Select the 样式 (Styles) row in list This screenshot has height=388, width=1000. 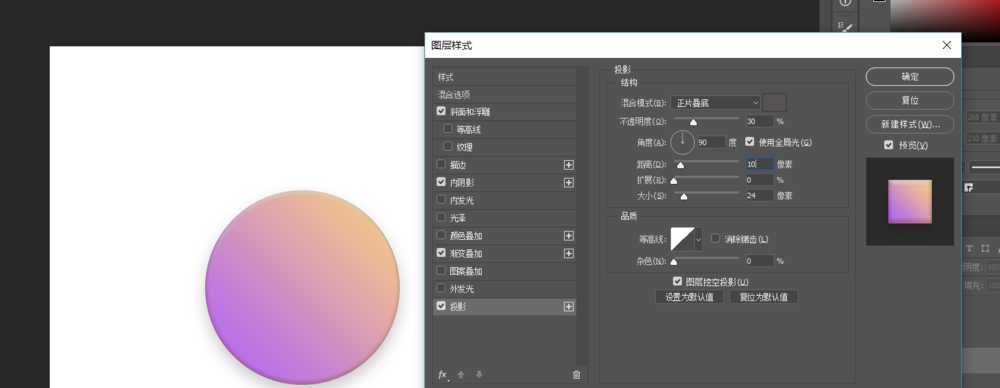(x=504, y=77)
